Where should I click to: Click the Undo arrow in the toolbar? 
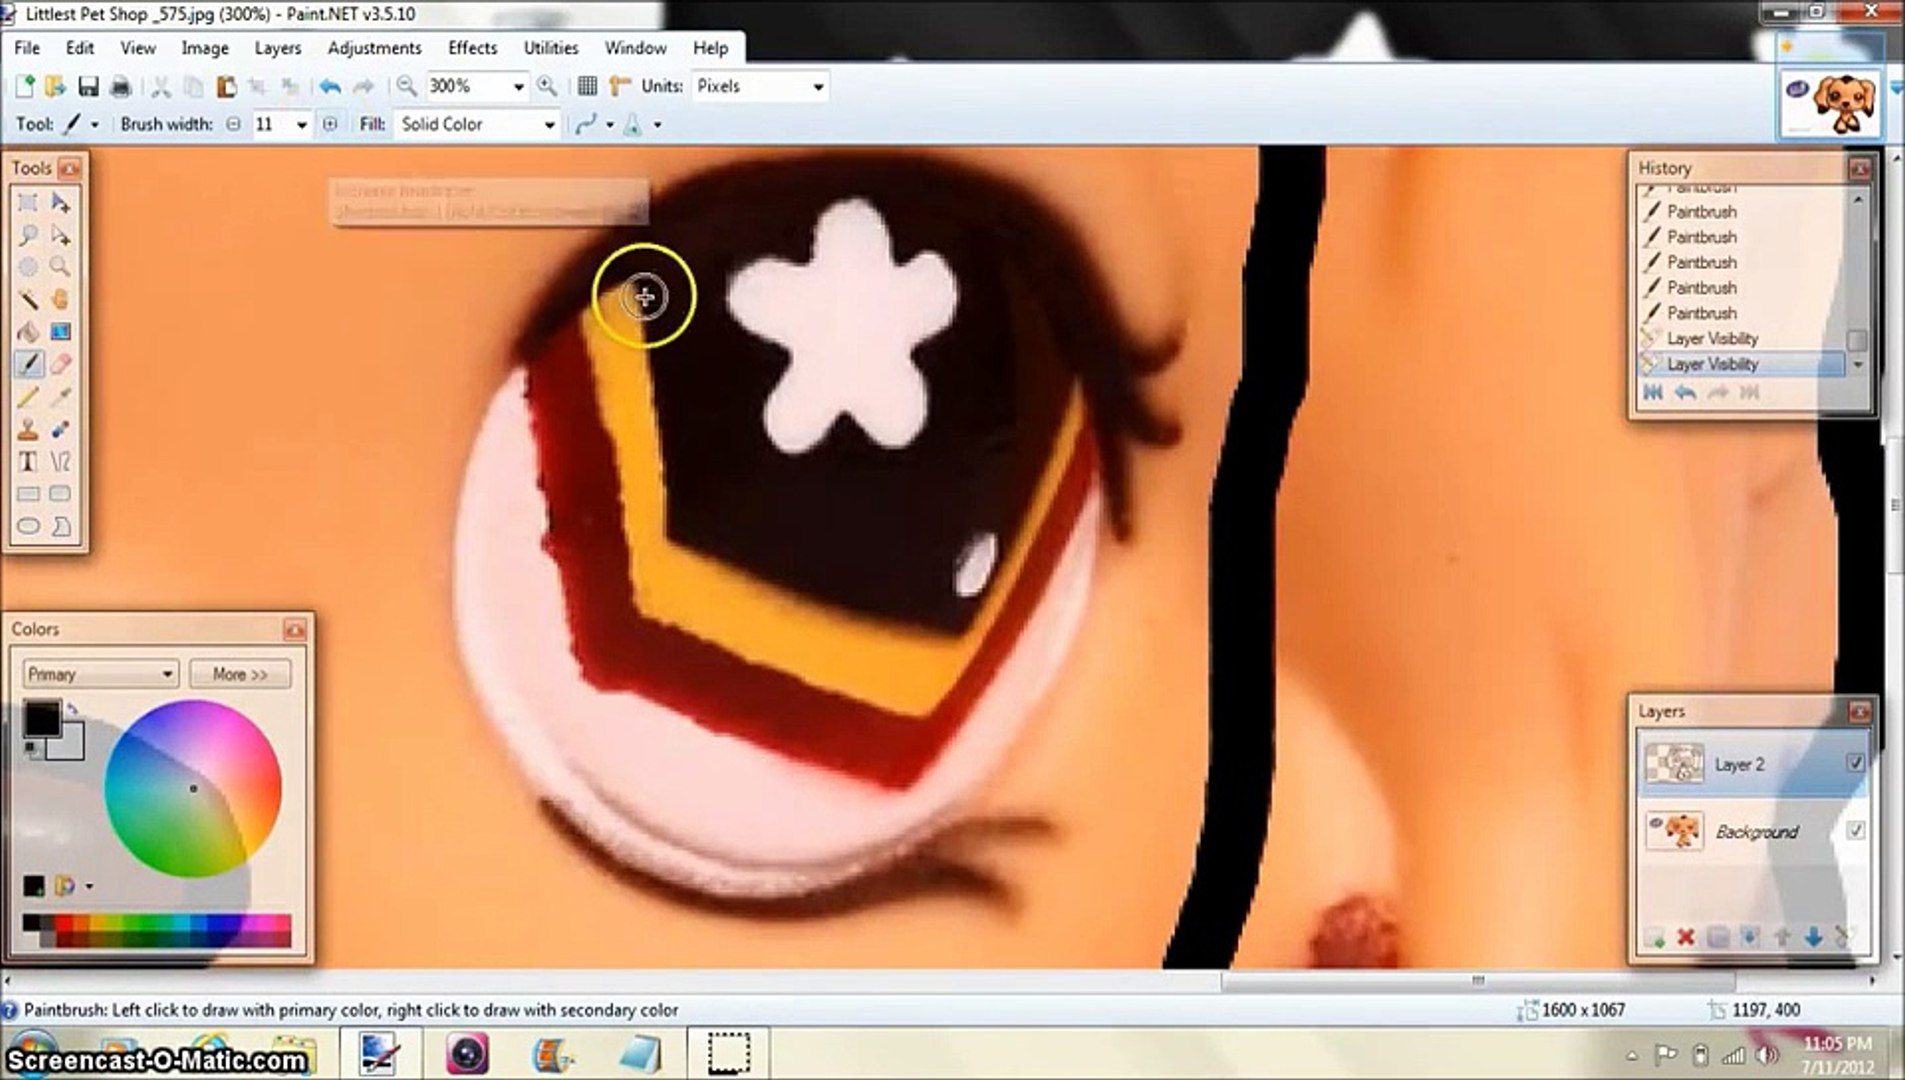pos(330,87)
